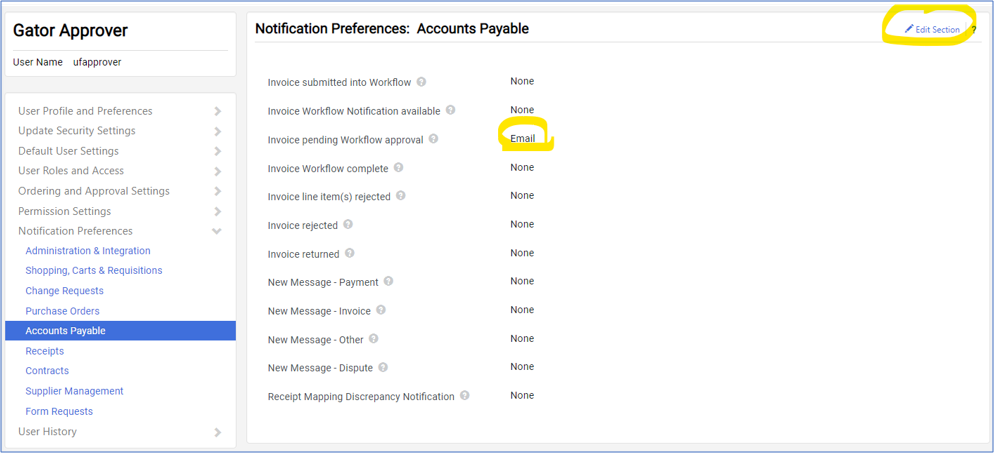Click help icon next to Receipt Mapping Discrepancy Notification
This screenshot has height=453, width=994.
tap(464, 396)
